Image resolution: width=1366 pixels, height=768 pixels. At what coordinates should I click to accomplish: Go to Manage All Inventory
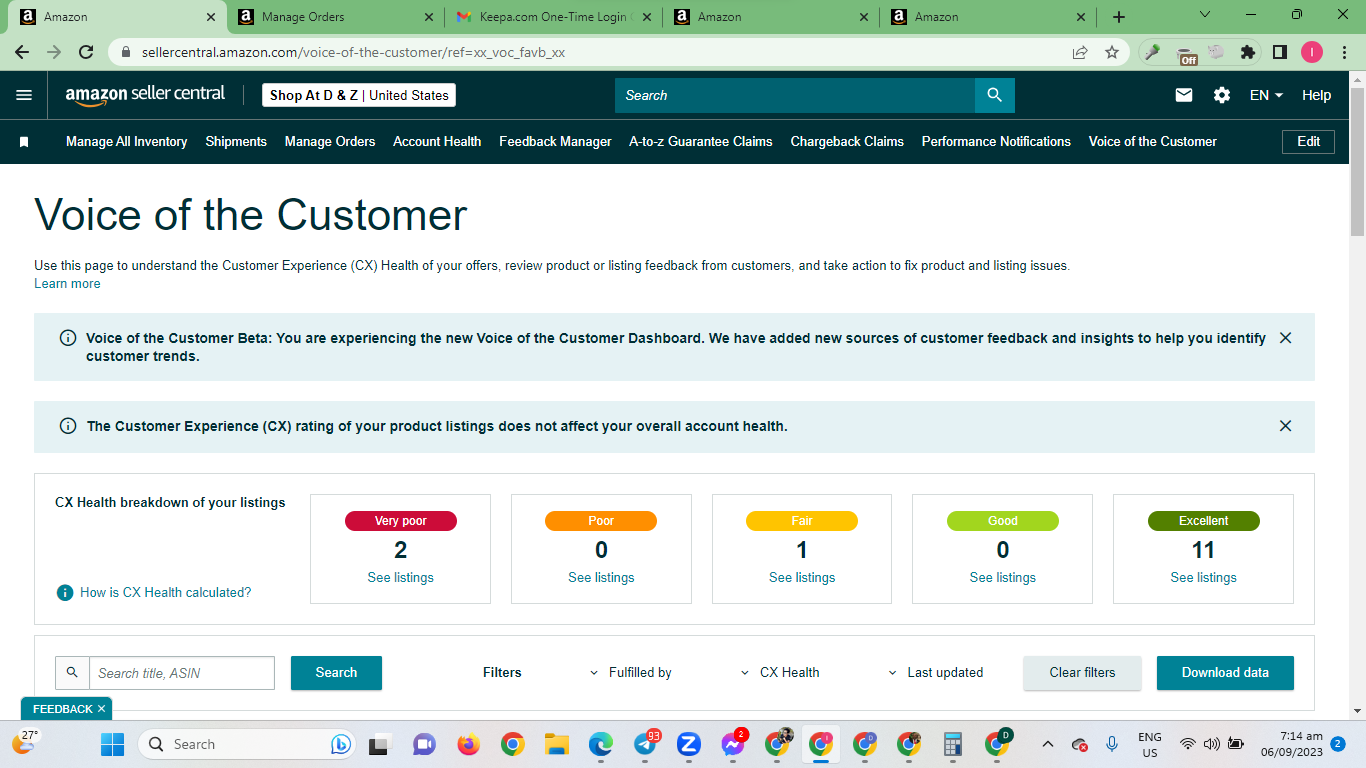(x=127, y=142)
